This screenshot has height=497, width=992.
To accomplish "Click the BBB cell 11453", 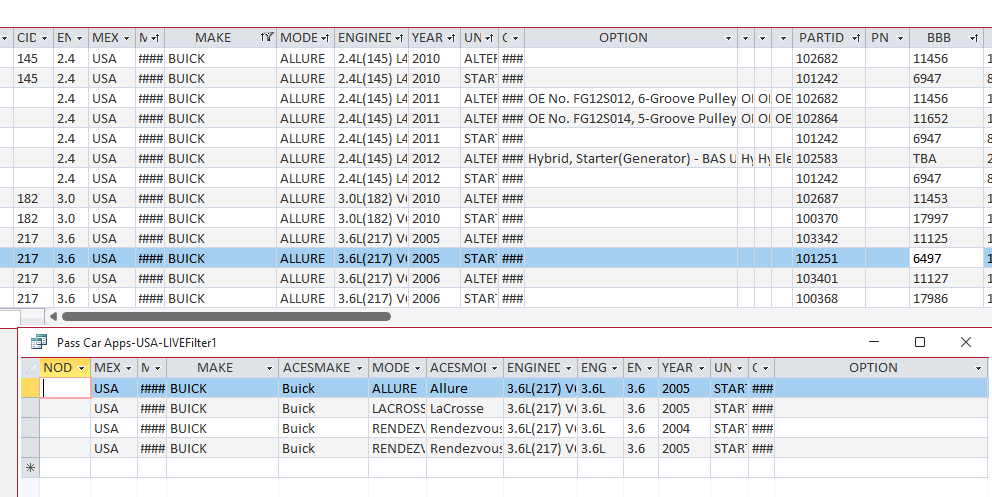I will coord(946,199).
